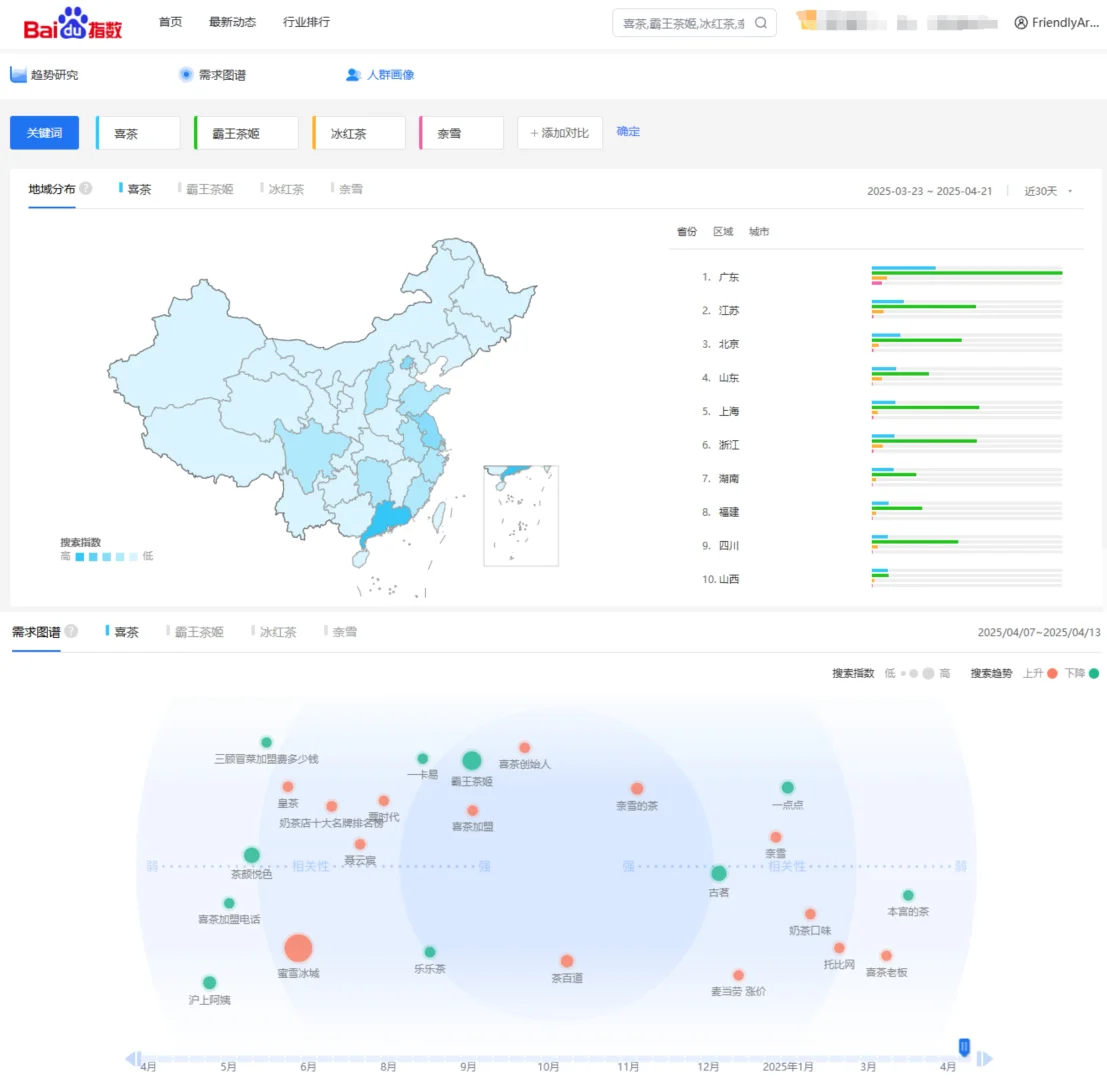Click the 2025-03-23 ~ 2025-04-21 date range
This screenshot has height=1080, width=1107.
coord(929,191)
